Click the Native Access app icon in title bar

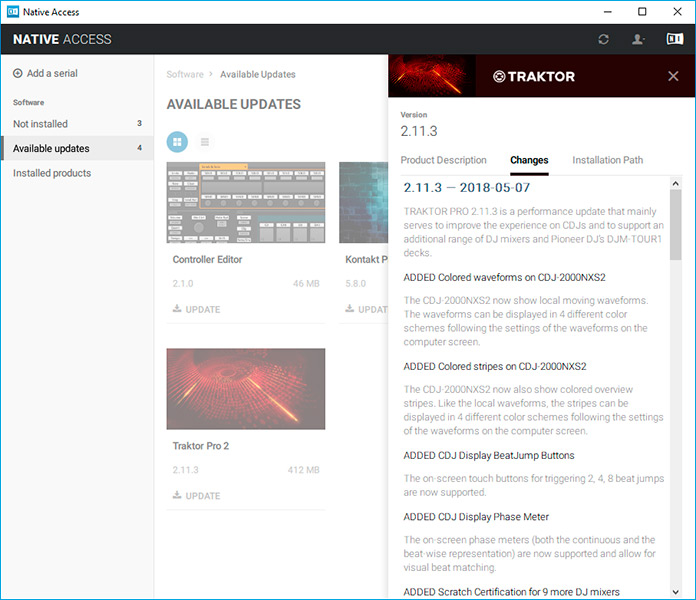(x=13, y=12)
